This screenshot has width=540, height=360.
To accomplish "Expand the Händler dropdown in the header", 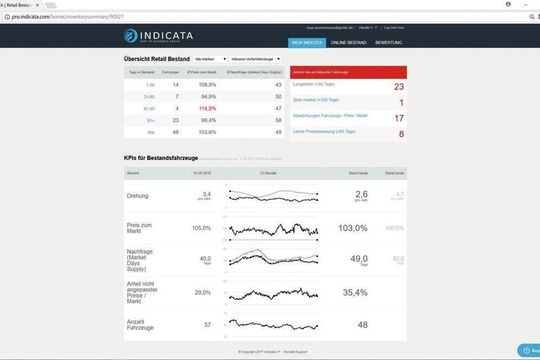I will [x=368, y=28].
